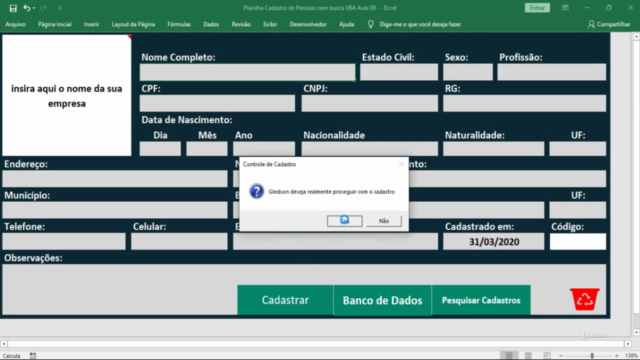The image size is (640, 360).
Task: Click the white Código field
Action: click(578, 242)
